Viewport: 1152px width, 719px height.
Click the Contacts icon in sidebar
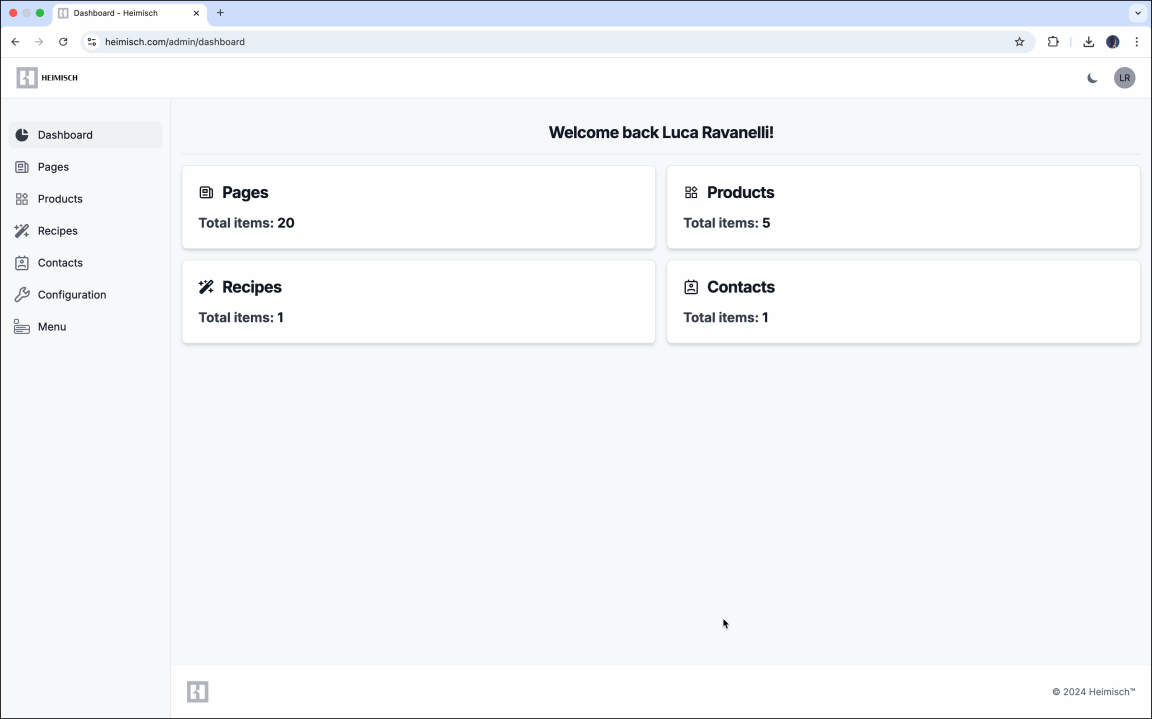pos(22,263)
